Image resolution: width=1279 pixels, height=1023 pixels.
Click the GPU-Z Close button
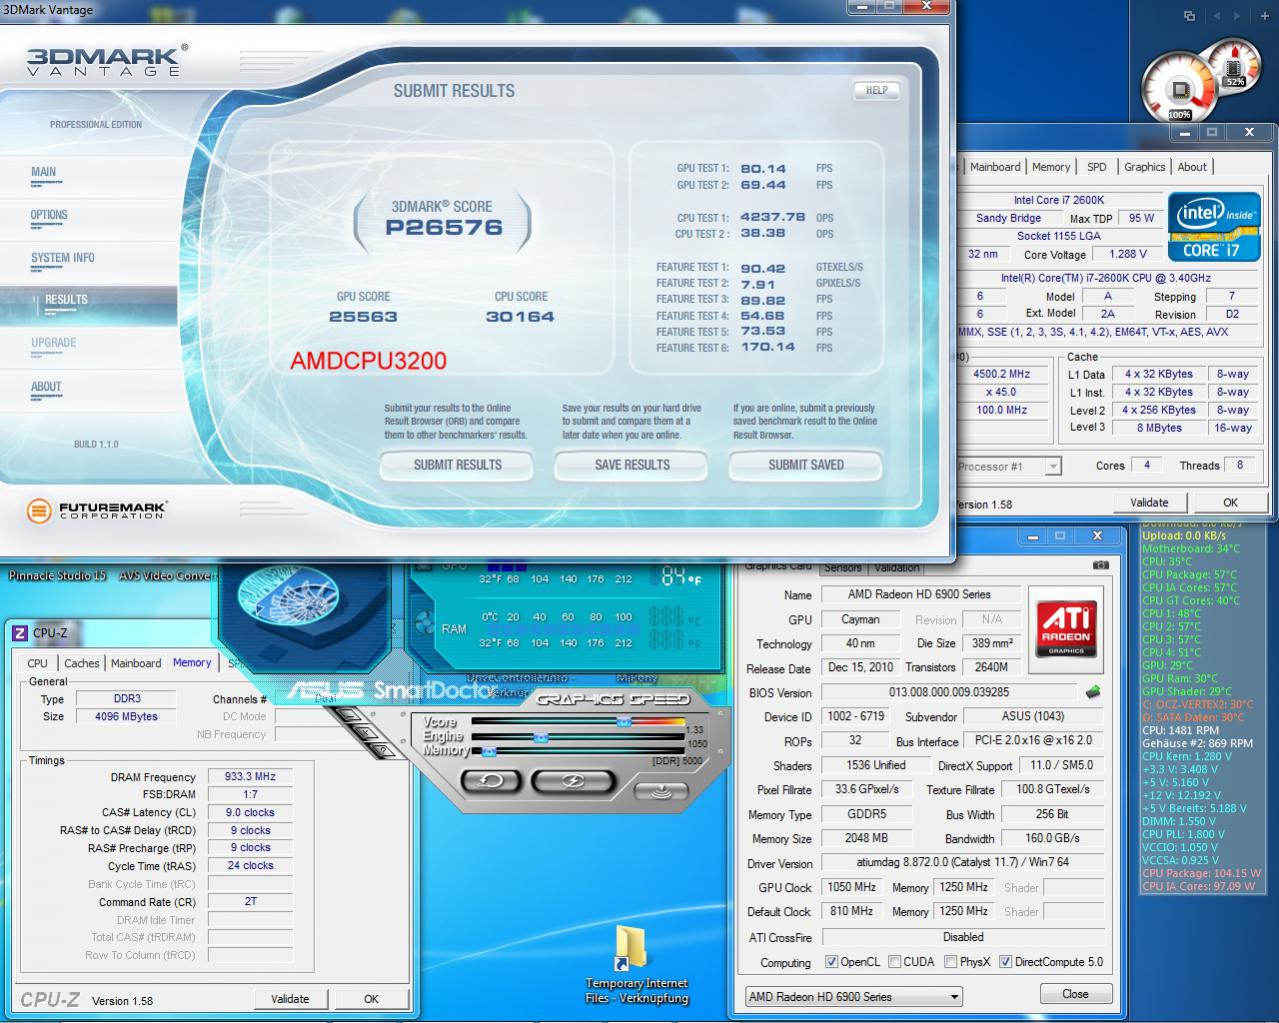pyautogui.click(x=1075, y=994)
